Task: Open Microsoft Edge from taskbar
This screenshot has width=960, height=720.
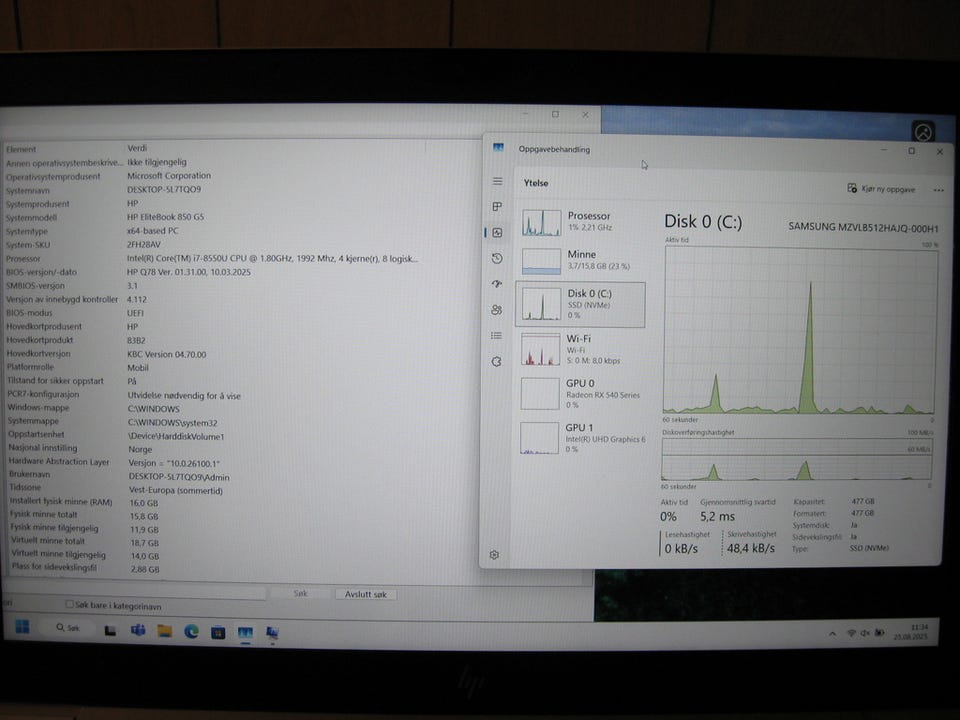Action: click(x=192, y=631)
